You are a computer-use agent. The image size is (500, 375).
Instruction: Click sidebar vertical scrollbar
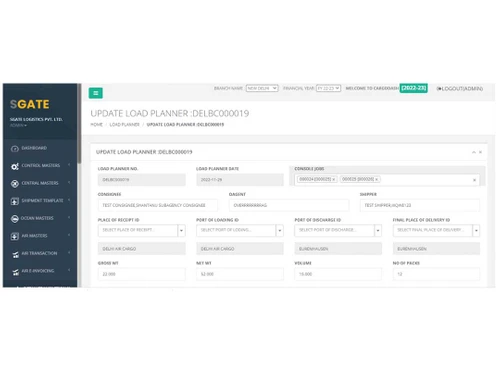79,123
